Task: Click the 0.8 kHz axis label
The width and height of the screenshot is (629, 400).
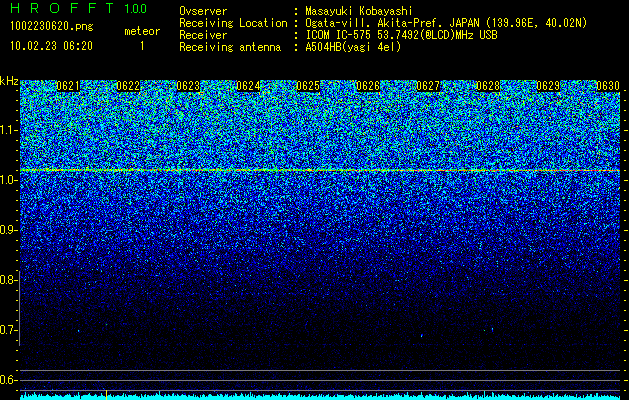Action: point(7,280)
